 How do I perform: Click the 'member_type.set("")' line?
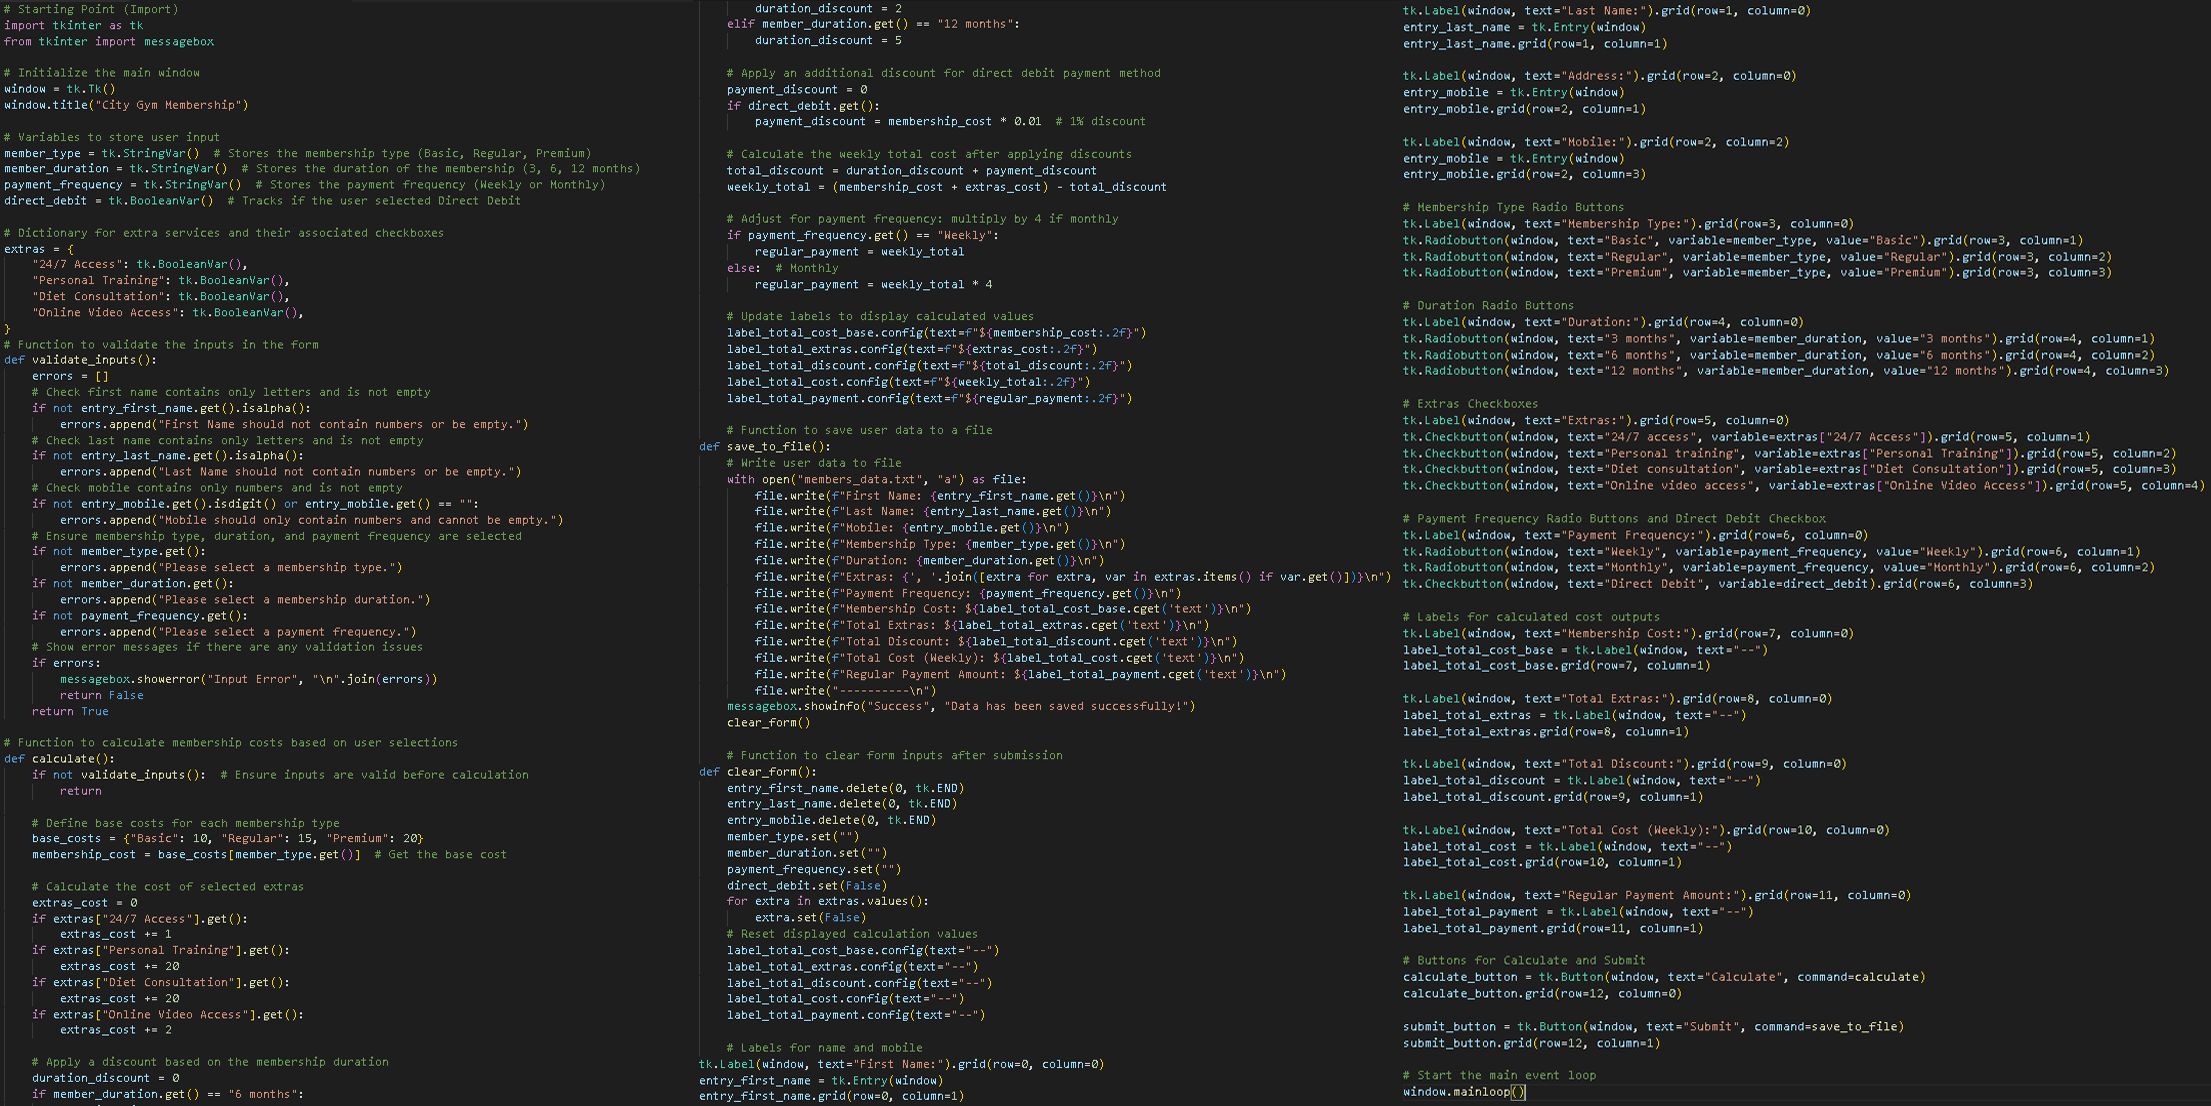[x=793, y=836]
